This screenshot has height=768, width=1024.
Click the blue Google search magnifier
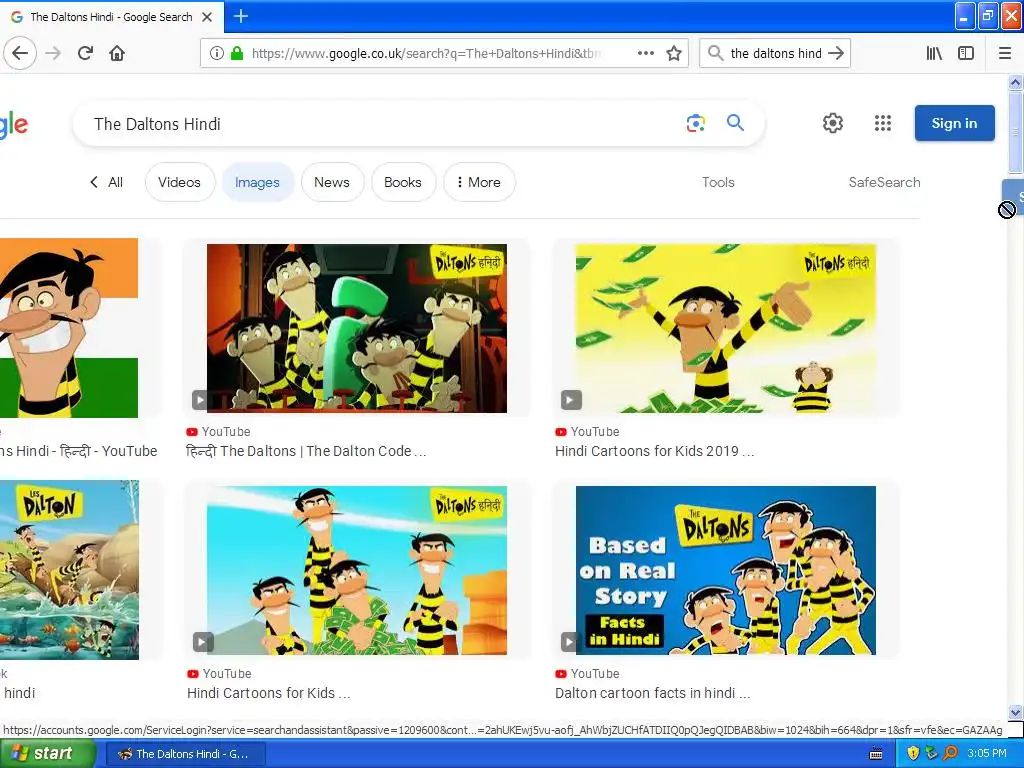(x=735, y=122)
